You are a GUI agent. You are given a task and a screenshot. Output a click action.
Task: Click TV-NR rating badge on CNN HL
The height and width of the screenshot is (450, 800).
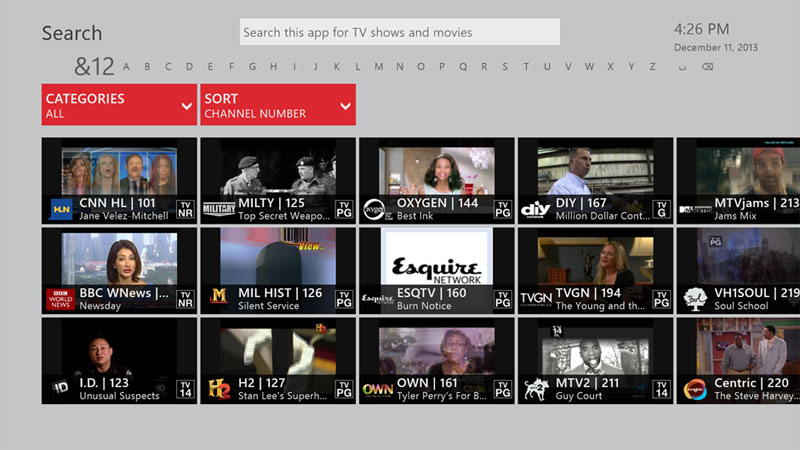click(185, 209)
